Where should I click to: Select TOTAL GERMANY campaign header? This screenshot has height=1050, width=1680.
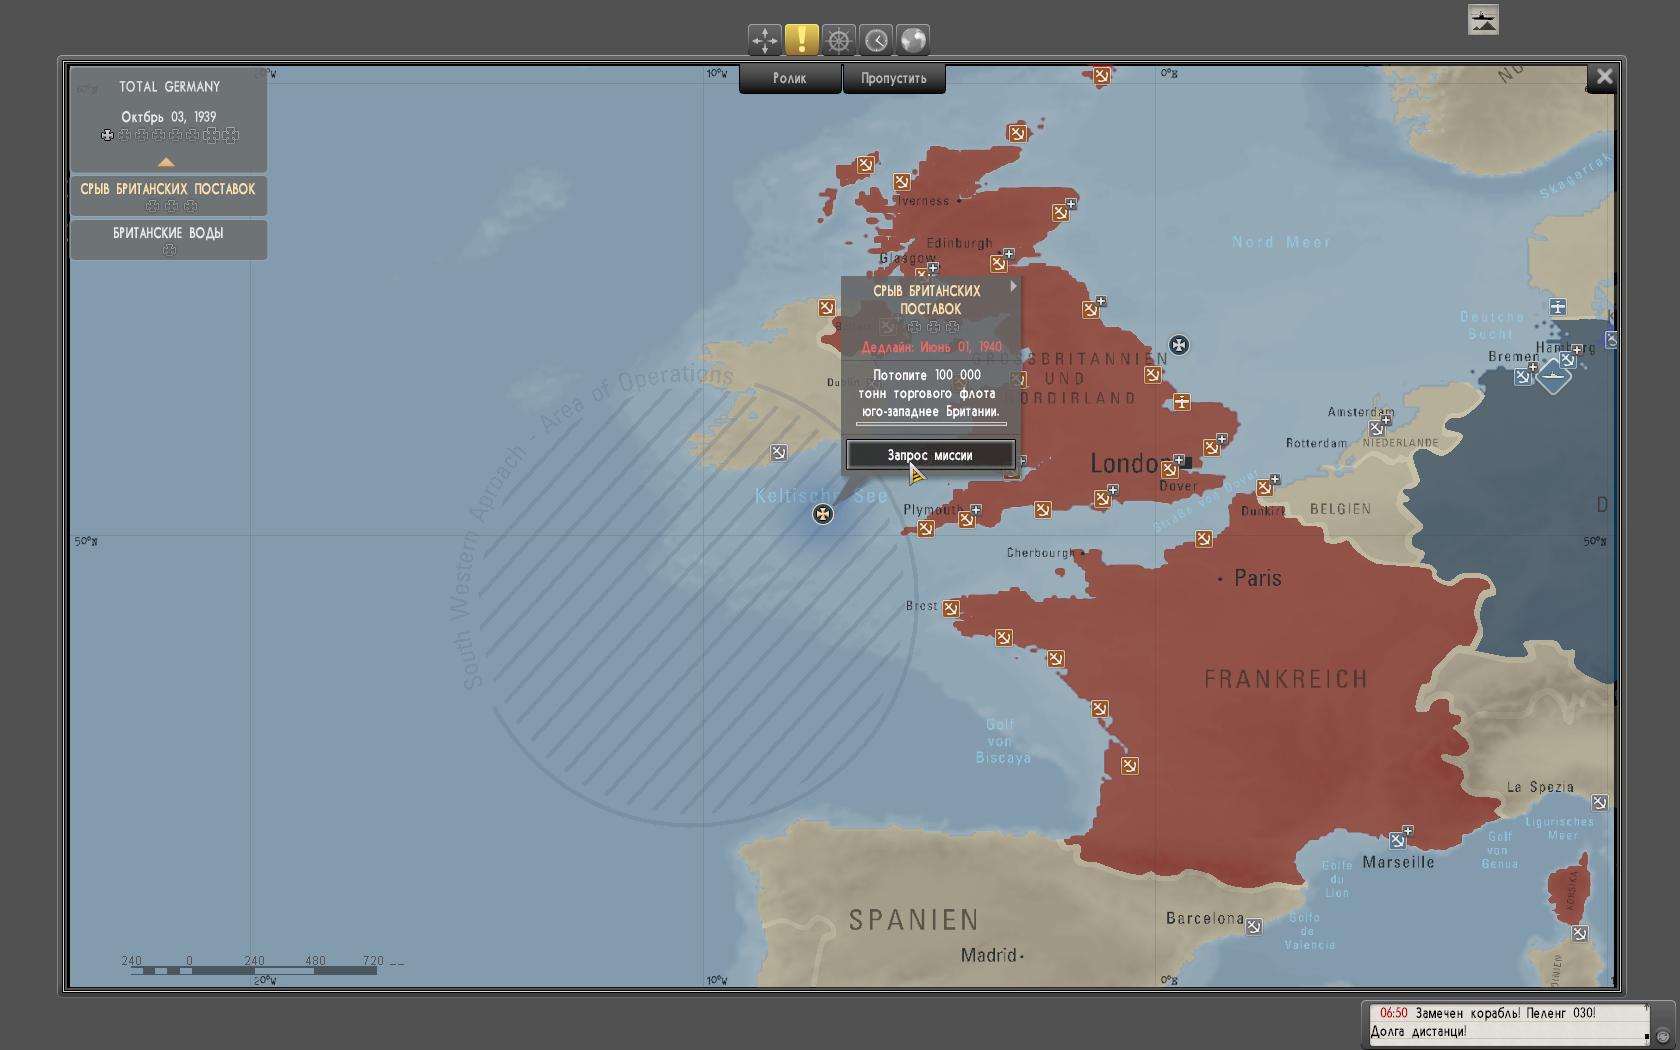(169, 87)
